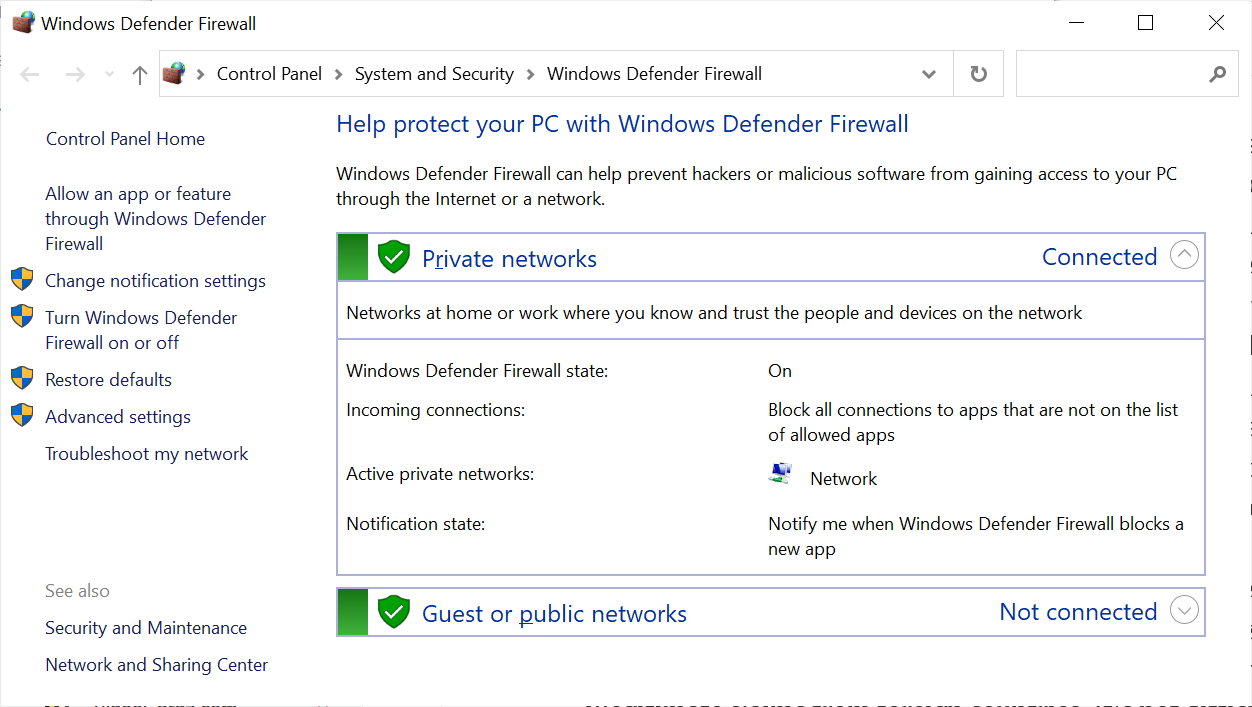The width and height of the screenshot is (1252, 707).
Task: Open Network and Sharing Center link
Action: point(156,665)
